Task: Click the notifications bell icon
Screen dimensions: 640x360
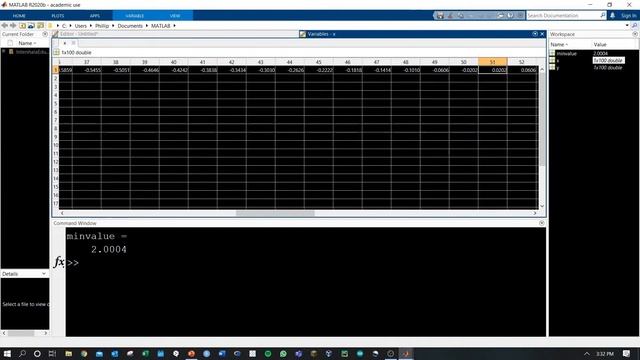Action: [x=612, y=15]
